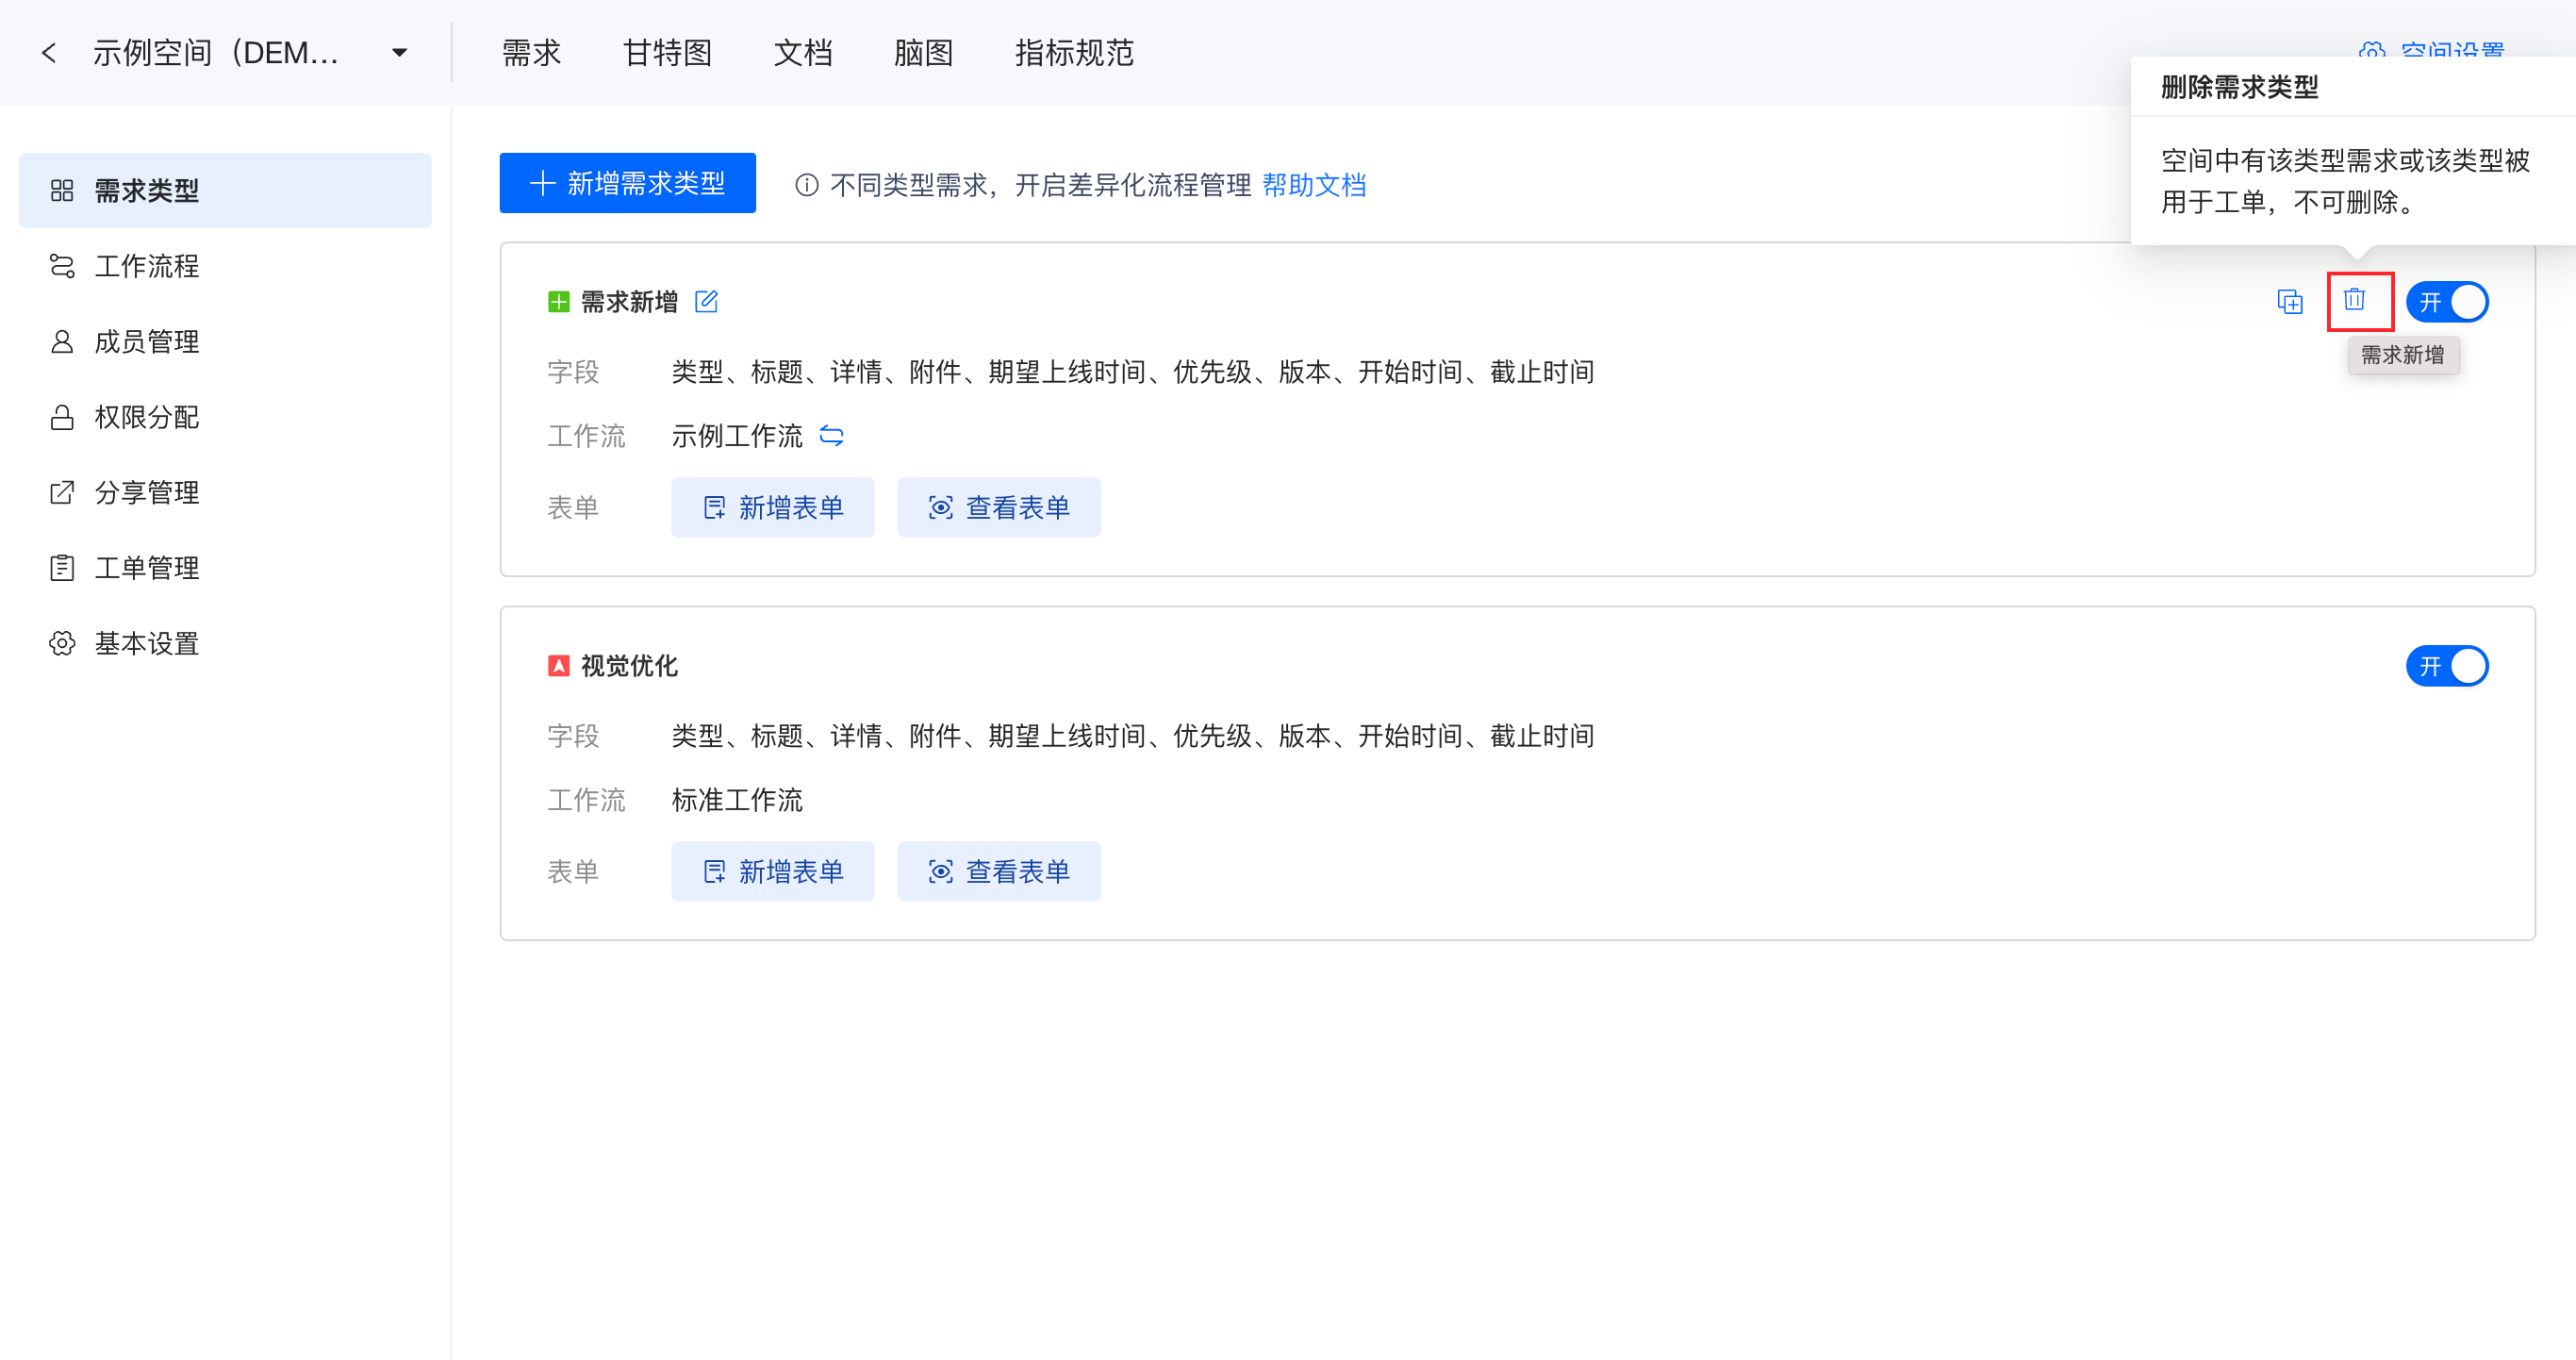
Task: Select 工作流程 in the sidebar
Action: point(146,266)
